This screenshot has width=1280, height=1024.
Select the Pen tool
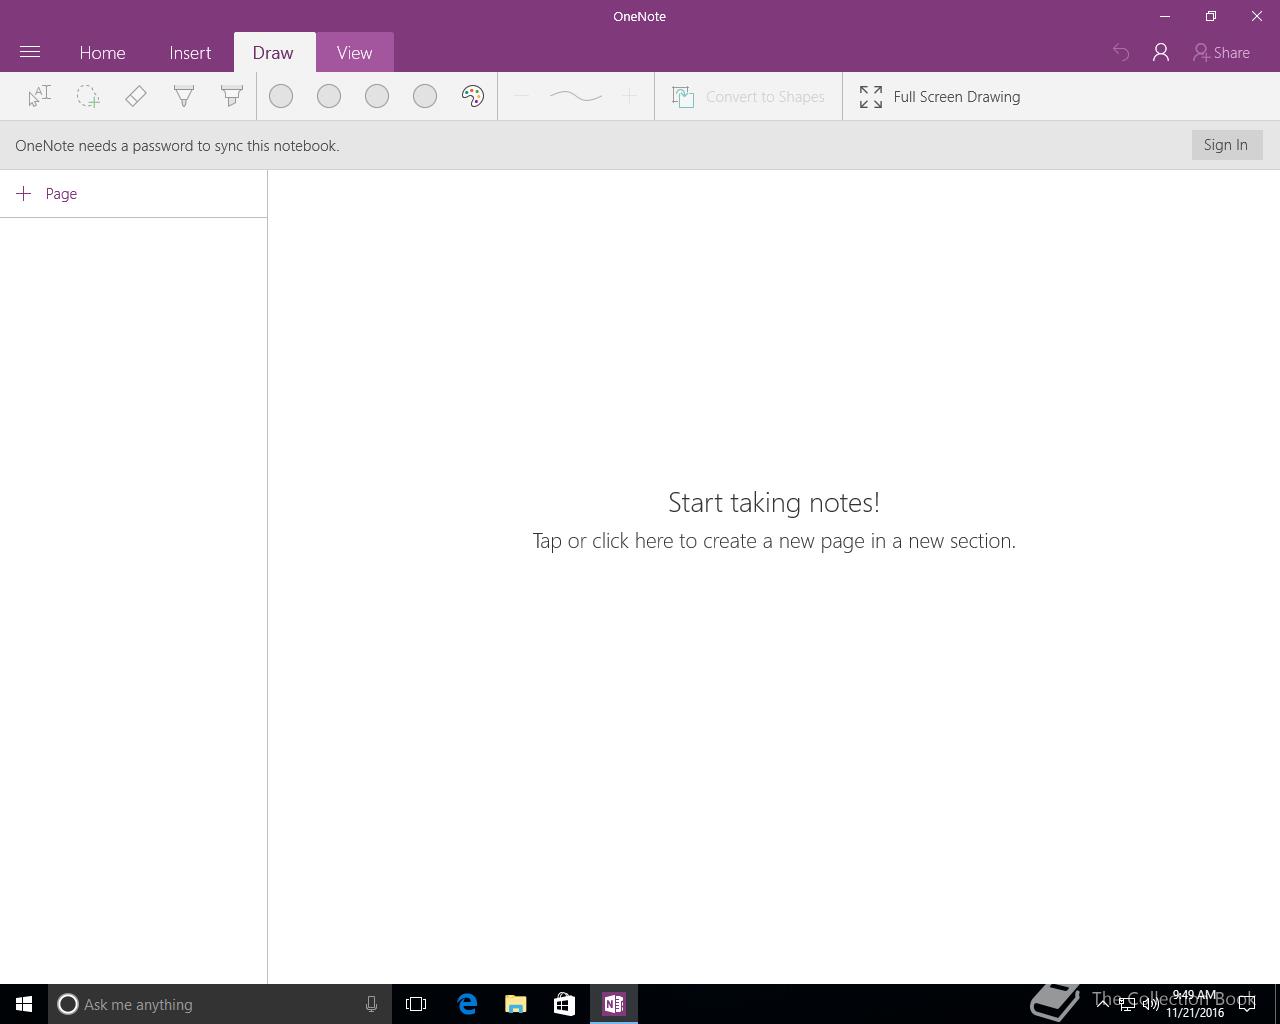point(184,96)
